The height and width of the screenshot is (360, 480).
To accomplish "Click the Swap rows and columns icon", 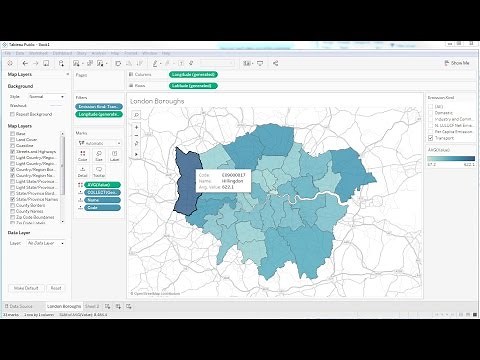I will (x=118, y=63).
